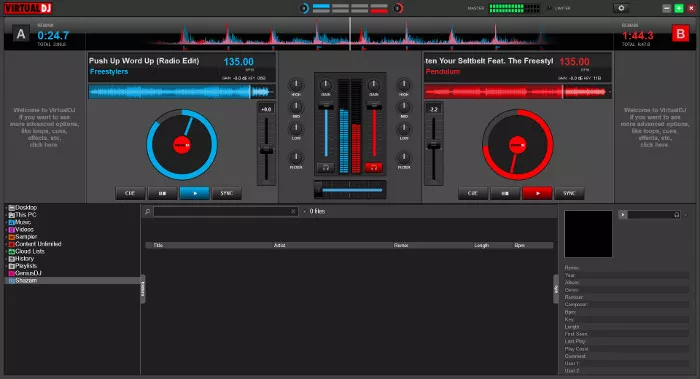Image resolution: width=700 pixels, height=379 pixels.
Task: Click the crossfader slider track
Action: click(x=350, y=190)
